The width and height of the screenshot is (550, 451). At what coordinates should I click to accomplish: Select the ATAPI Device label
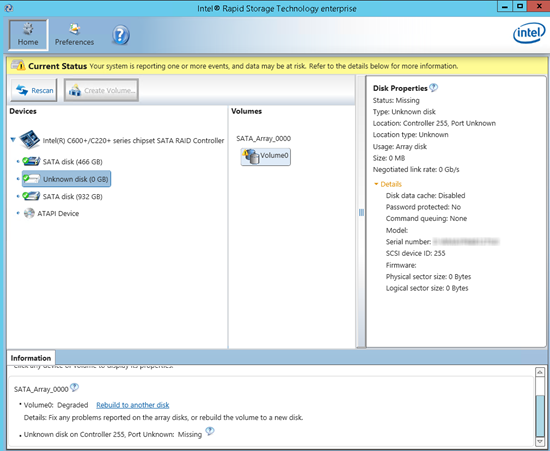(58, 214)
